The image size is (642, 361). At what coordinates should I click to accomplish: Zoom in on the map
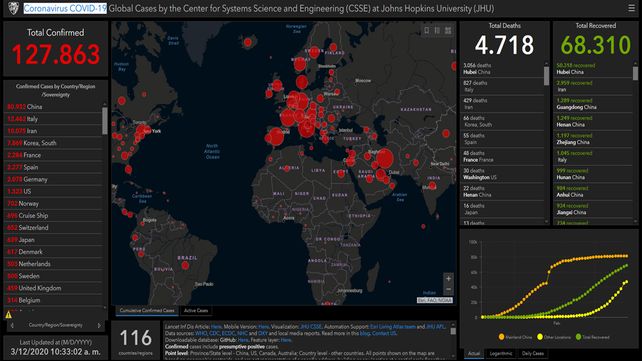pos(448,279)
